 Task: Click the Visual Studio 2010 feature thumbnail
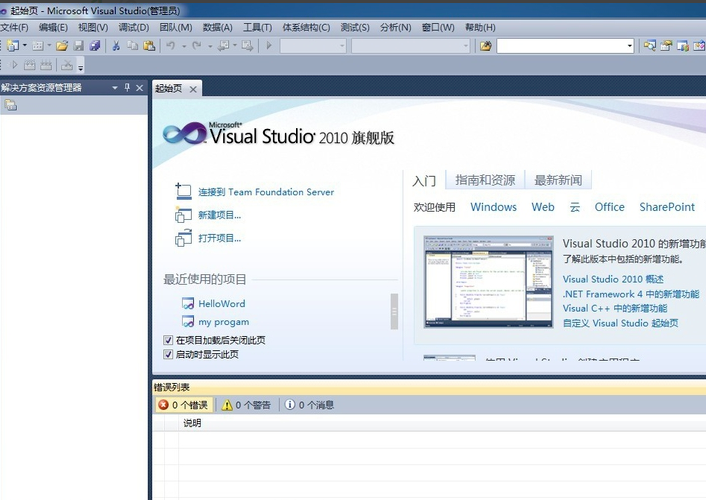487,282
